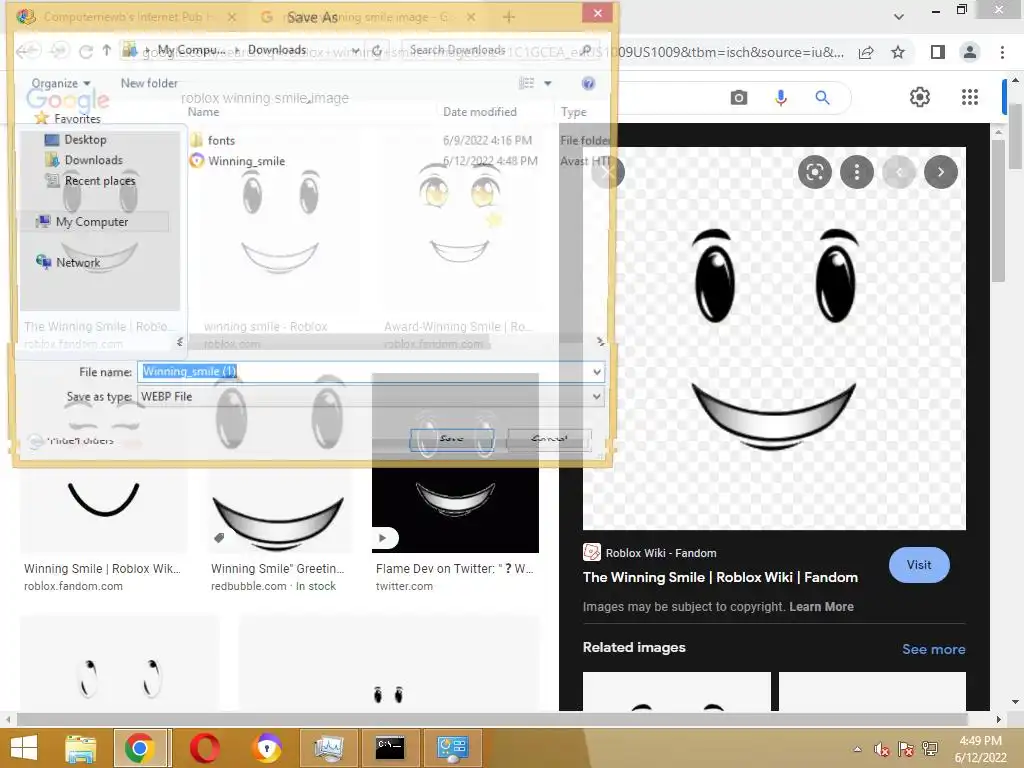Screen dimensions: 1024x768
Task: Click the voice search microphone icon
Action: 780,98
